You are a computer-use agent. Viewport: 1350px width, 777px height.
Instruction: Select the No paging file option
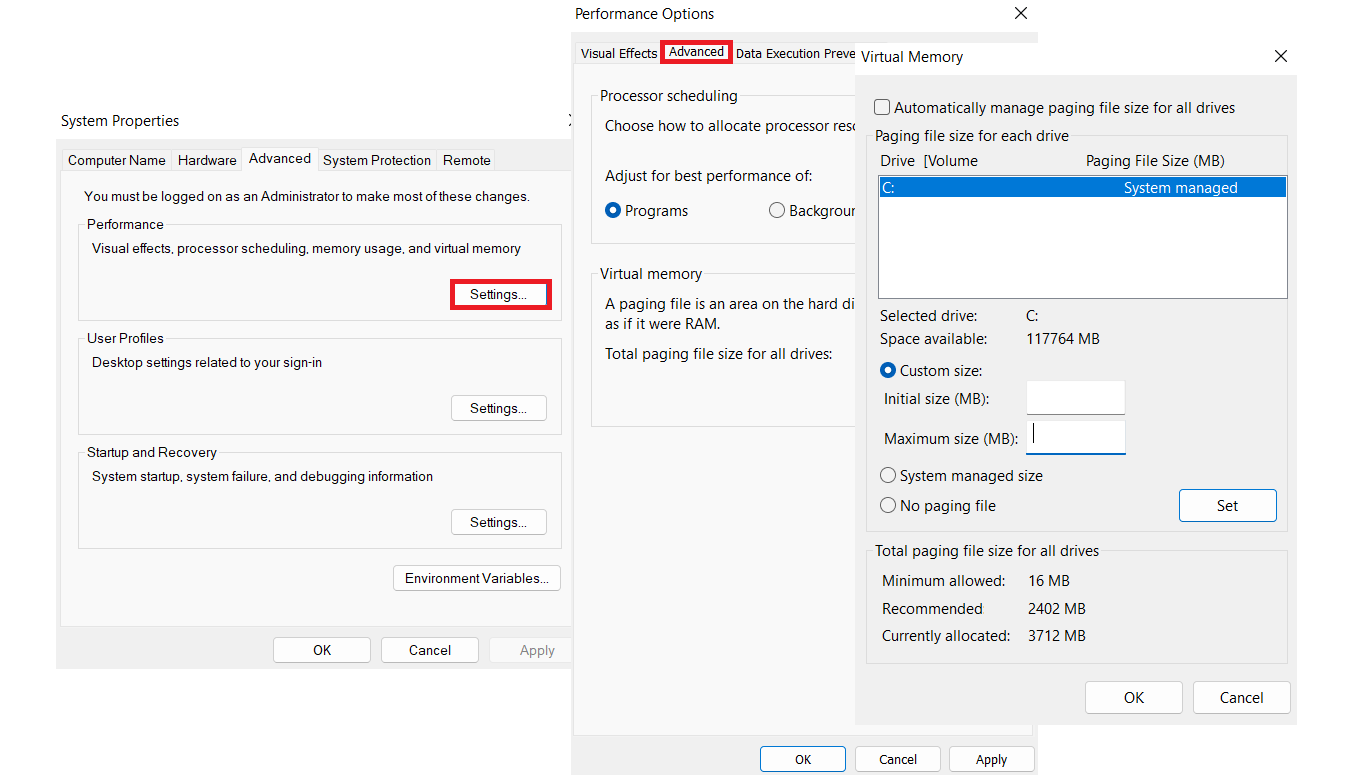888,506
